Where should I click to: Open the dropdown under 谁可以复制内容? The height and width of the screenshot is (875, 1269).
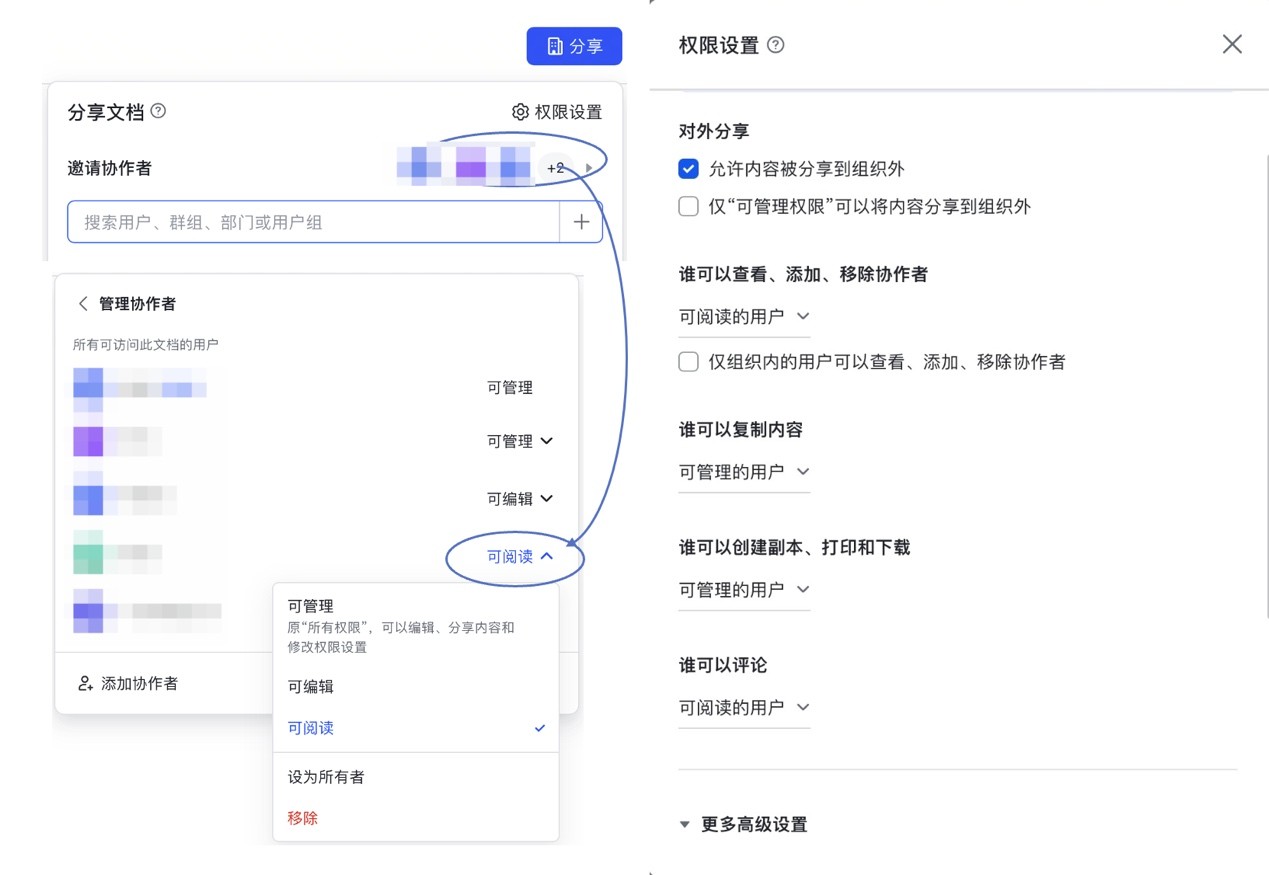(744, 472)
